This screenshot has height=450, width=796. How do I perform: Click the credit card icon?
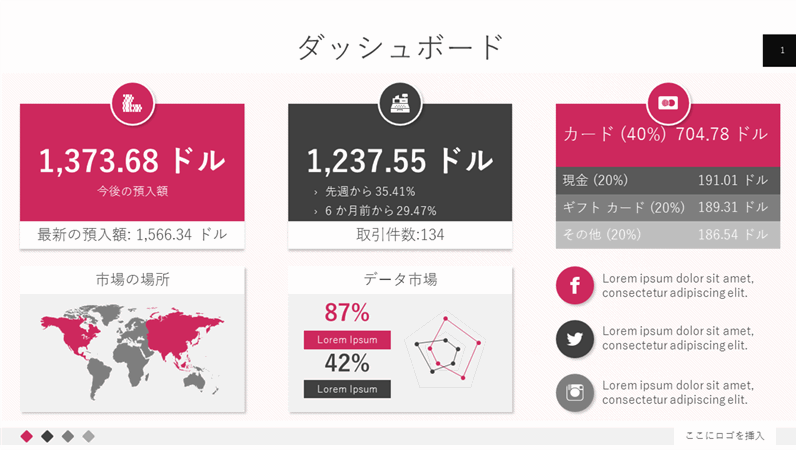point(667,103)
